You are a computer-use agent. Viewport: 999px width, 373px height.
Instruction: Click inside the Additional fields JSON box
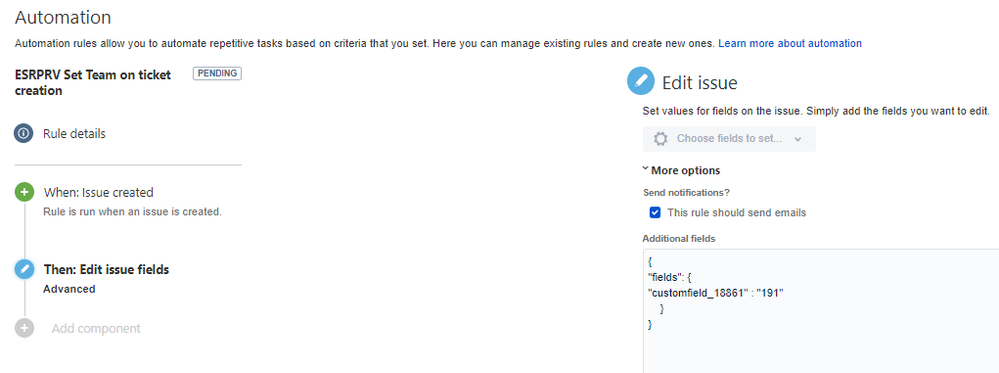[x=821, y=311]
